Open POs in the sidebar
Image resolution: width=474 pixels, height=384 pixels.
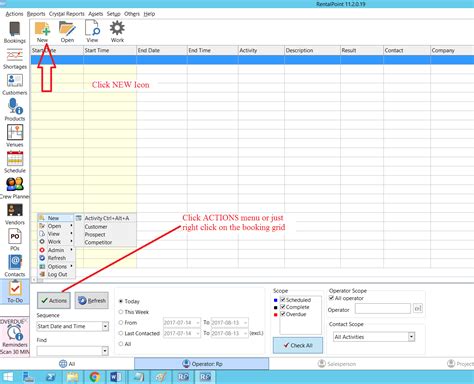point(15,240)
